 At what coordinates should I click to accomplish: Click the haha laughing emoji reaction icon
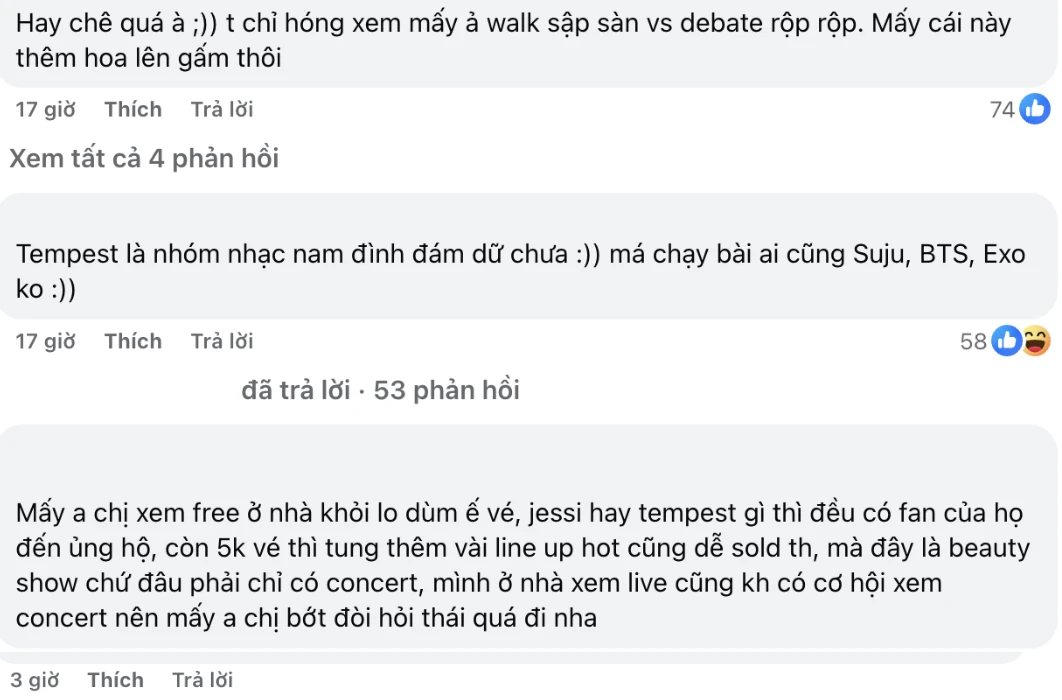pyautogui.click(x=1036, y=341)
